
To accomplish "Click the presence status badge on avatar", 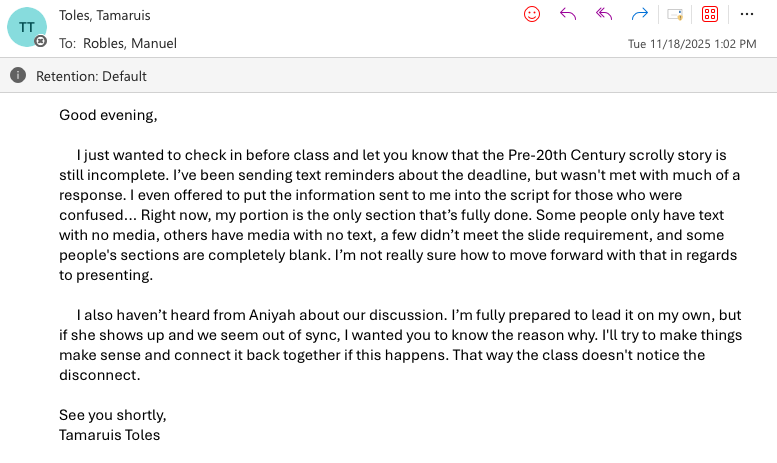I will pos(41,41).
